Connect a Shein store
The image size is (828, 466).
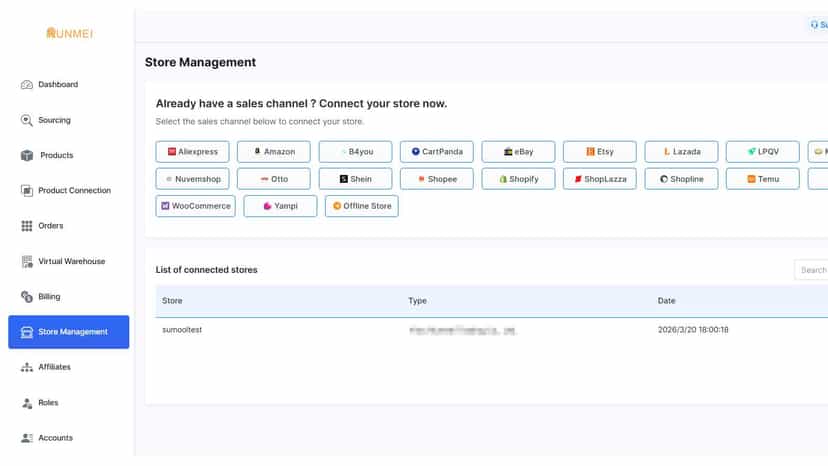[x=355, y=179]
